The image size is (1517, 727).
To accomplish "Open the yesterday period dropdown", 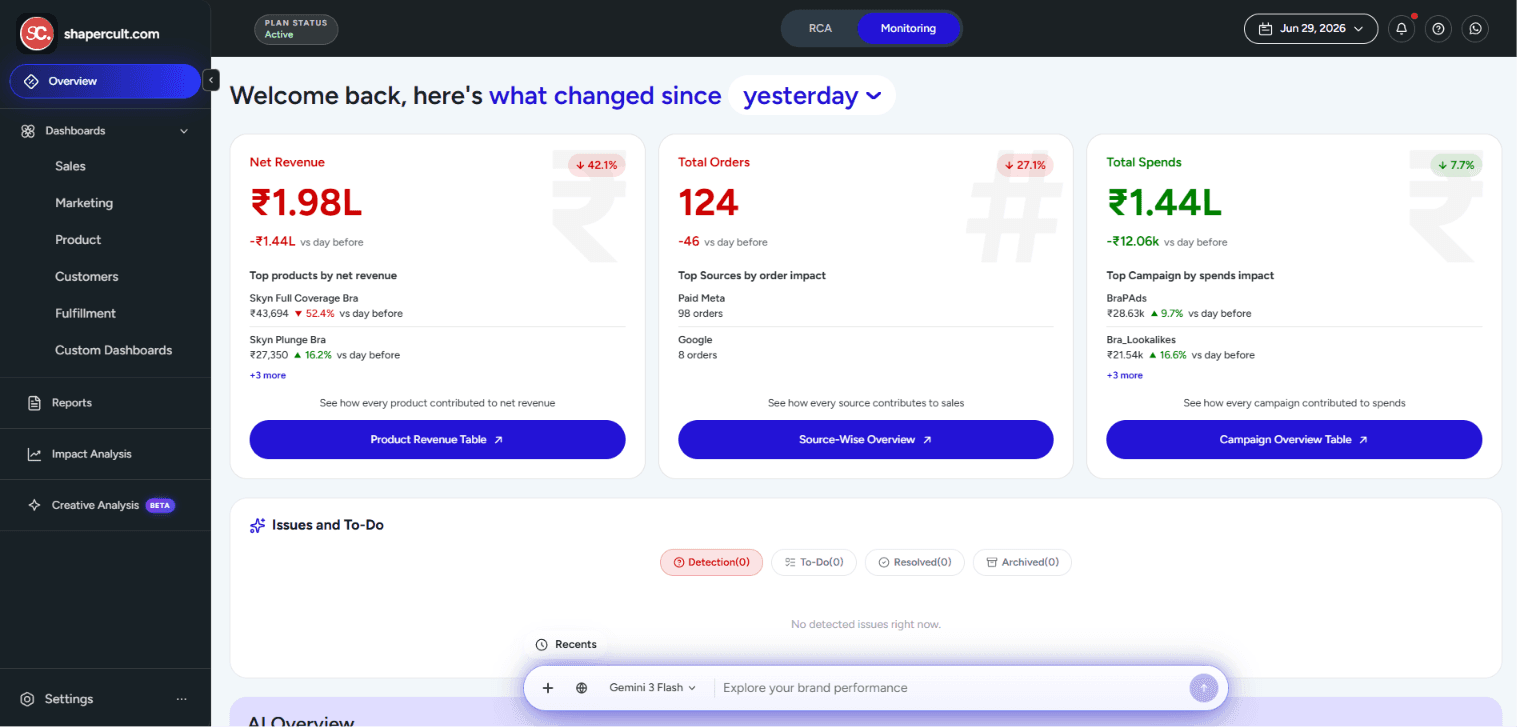I will [812, 96].
